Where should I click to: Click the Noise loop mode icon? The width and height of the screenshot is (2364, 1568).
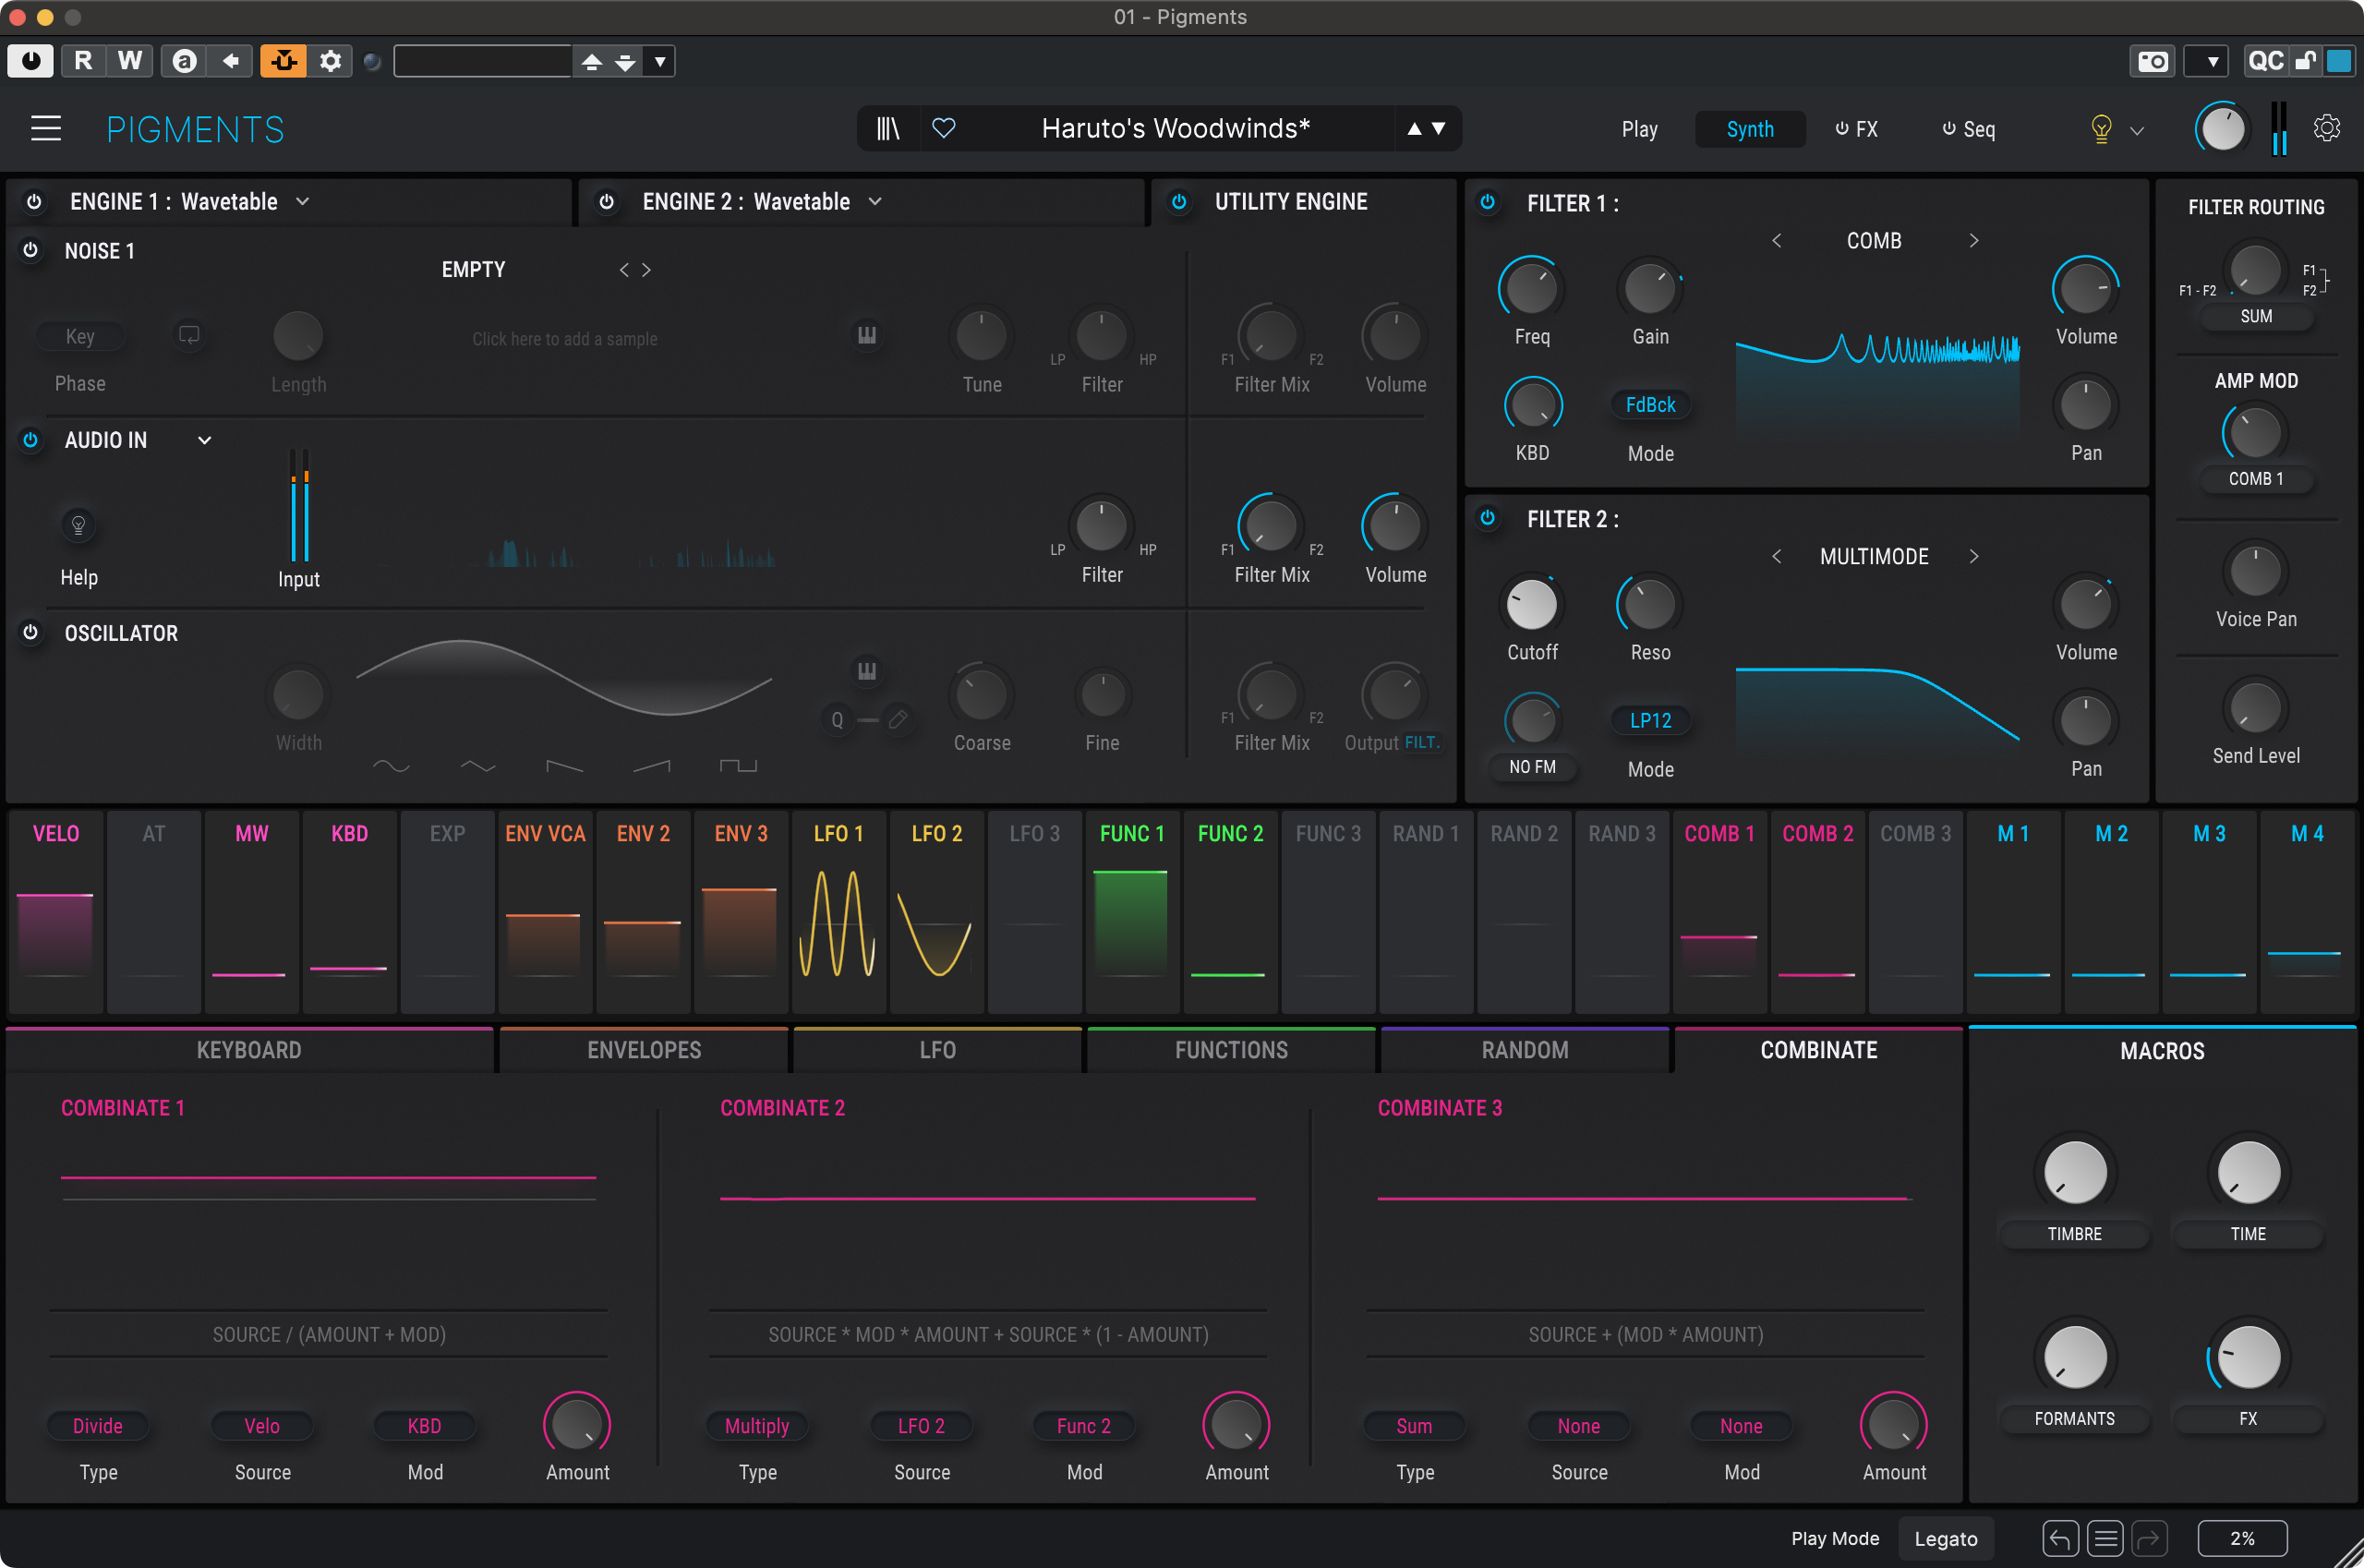point(189,335)
